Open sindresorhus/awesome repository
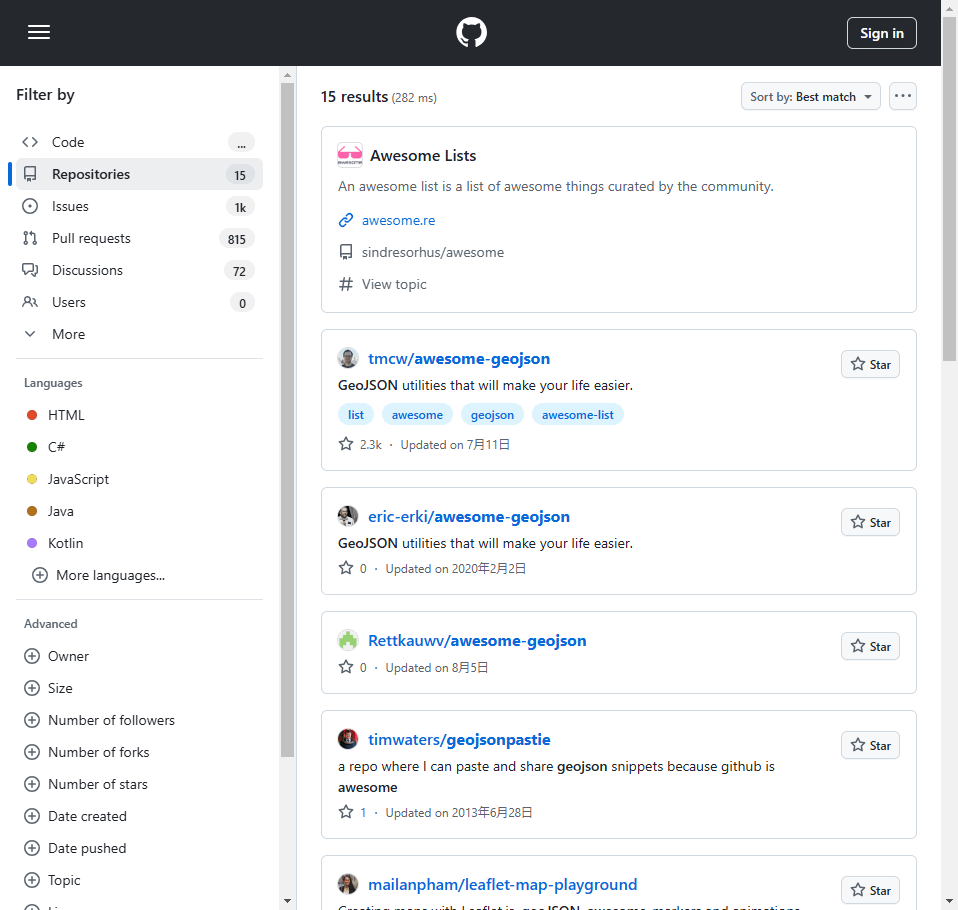 pyautogui.click(x=433, y=252)
